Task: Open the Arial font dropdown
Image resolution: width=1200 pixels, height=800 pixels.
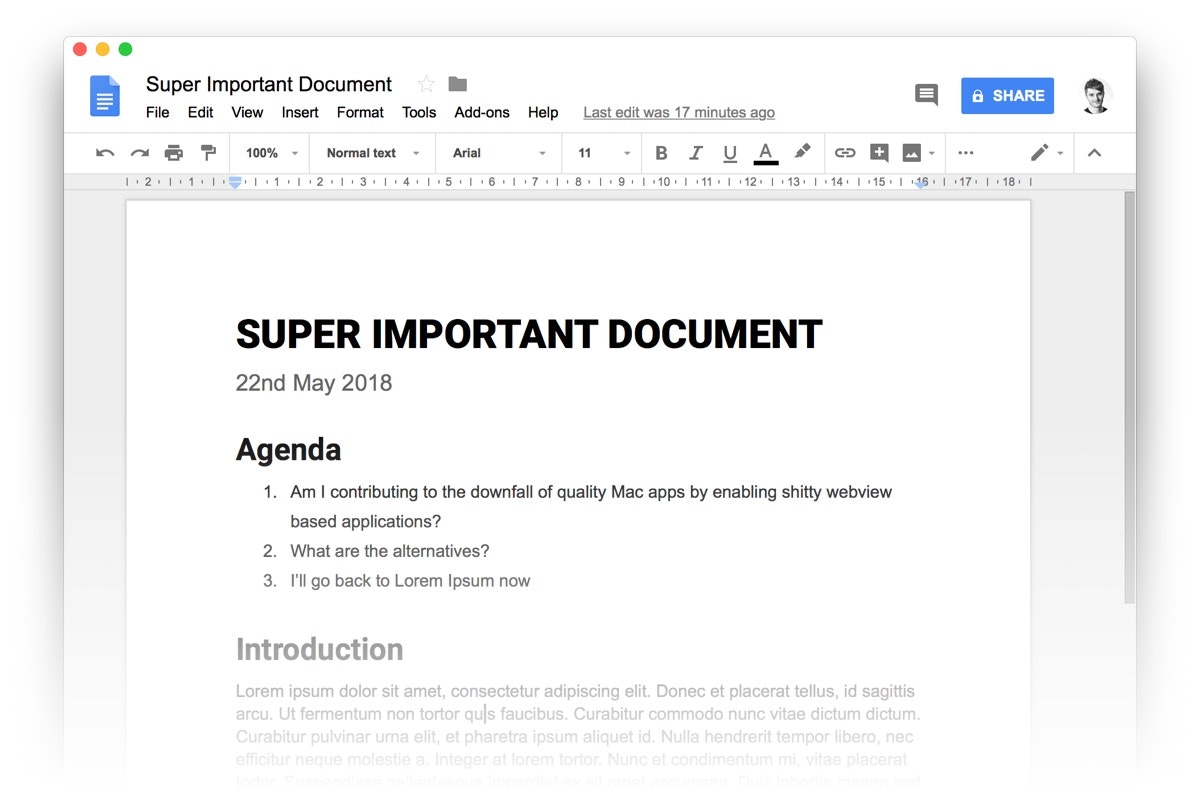Action: [497, 152]
